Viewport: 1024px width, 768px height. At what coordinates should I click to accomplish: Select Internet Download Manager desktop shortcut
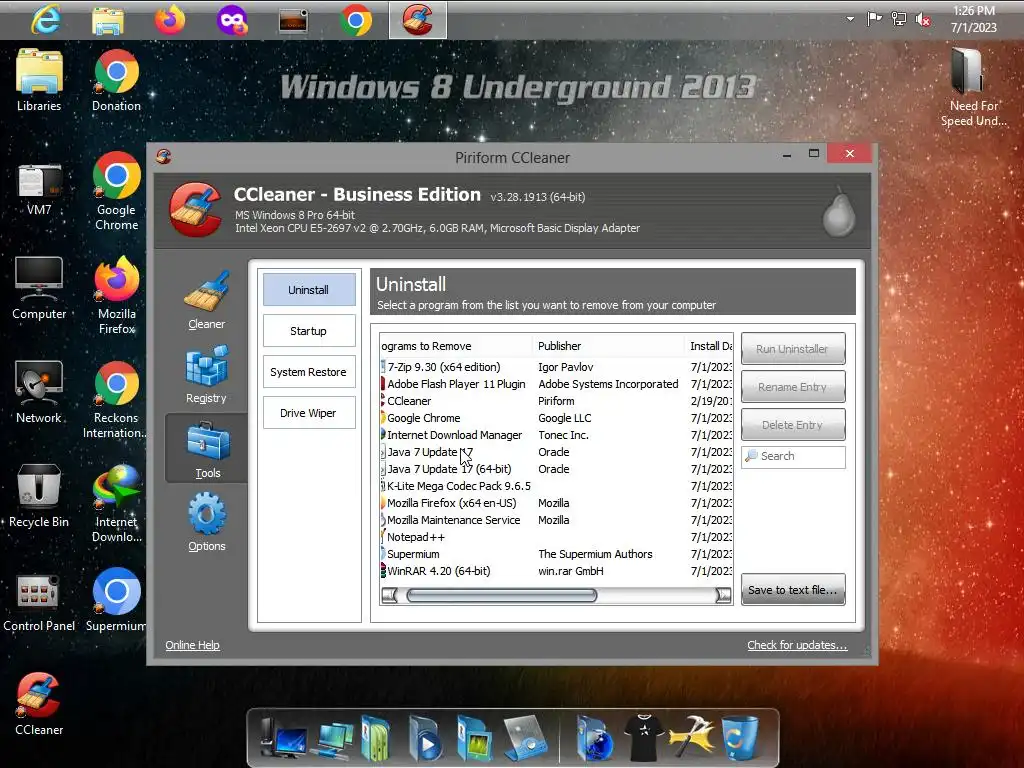[x=117, y=504]
